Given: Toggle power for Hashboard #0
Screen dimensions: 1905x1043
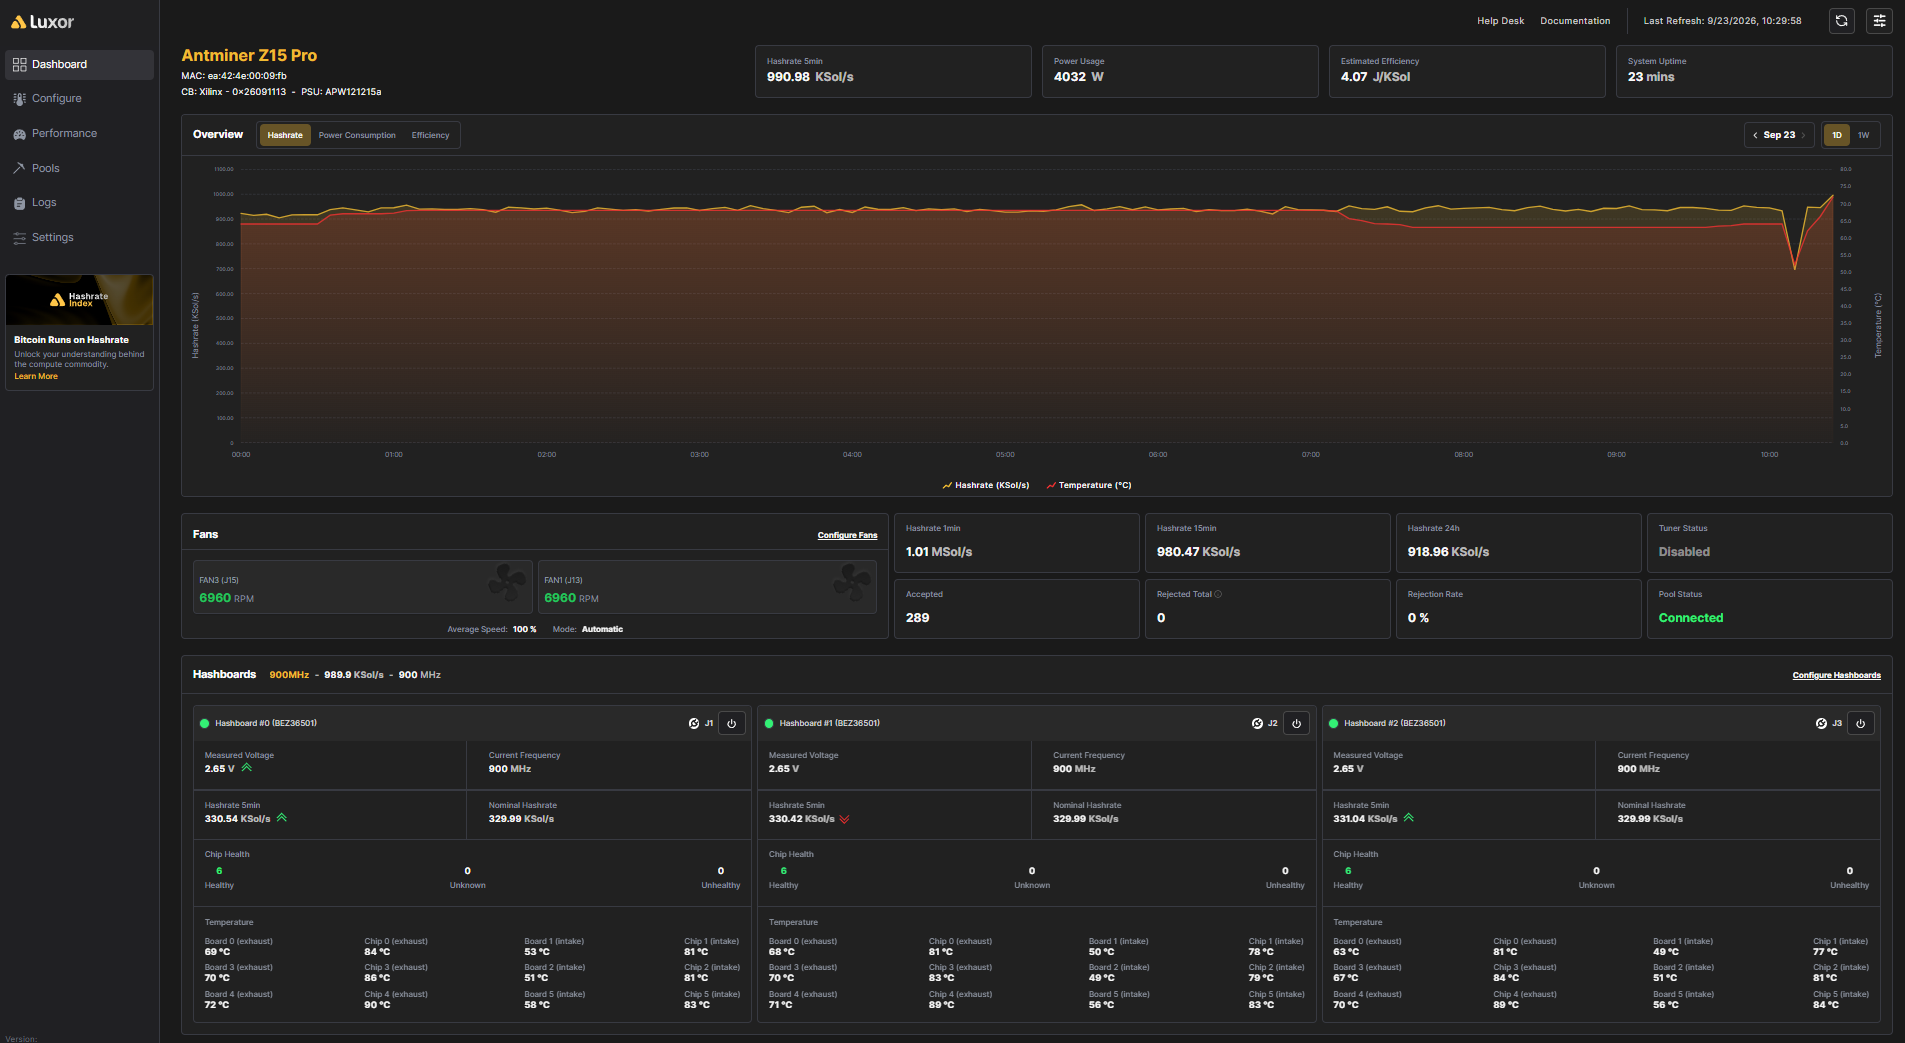Looking at the screenshot, I should tap(732, 723).
